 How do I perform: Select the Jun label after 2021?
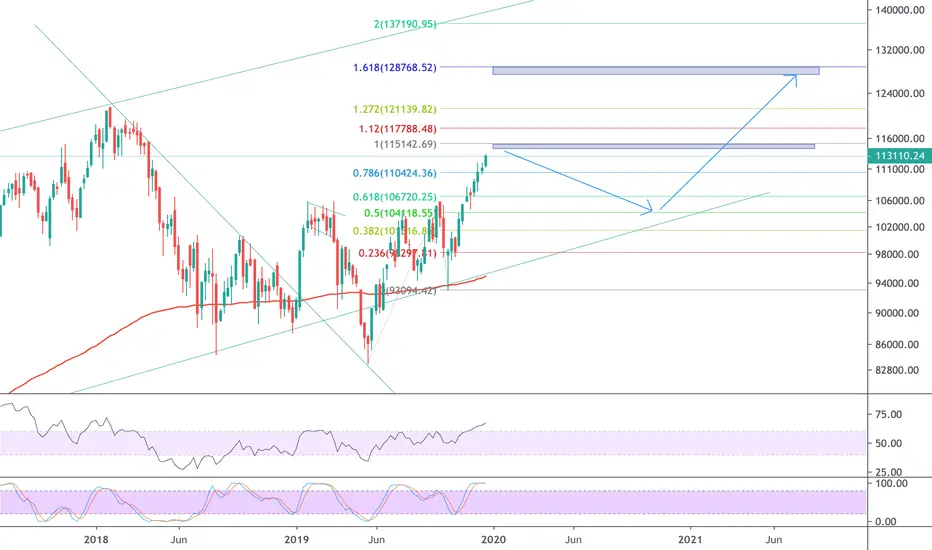point(773,540)
